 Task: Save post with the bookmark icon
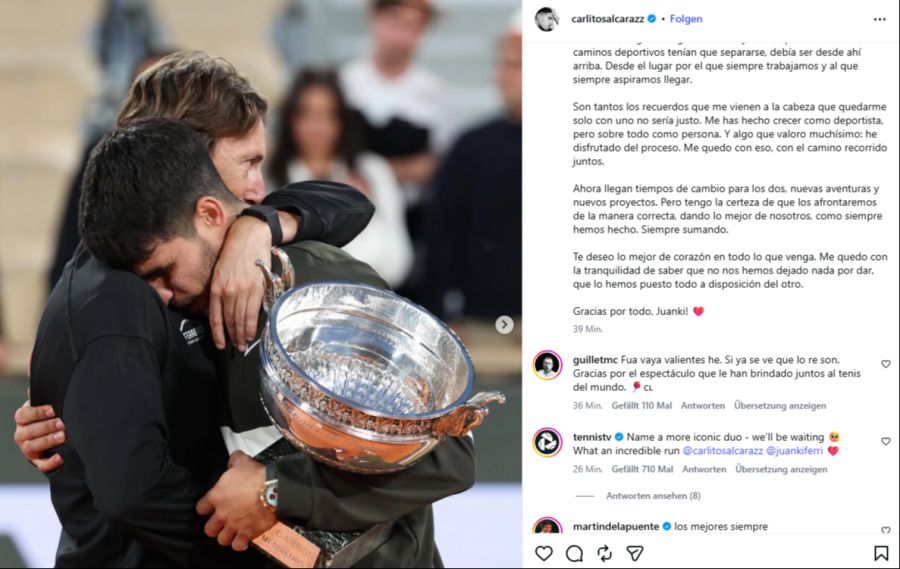point(881,553)
